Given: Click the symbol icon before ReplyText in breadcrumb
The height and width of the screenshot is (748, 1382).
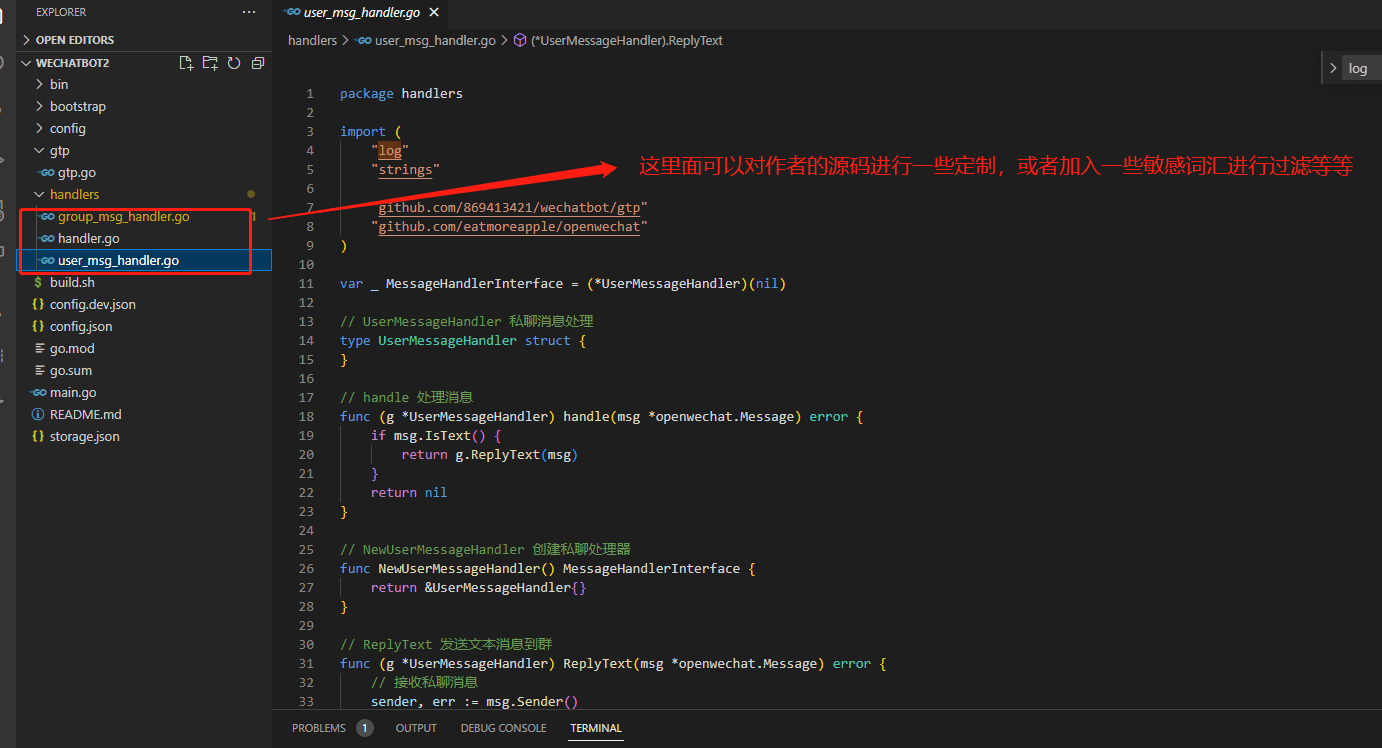Looking at the screenshot, I should click(x=519, y=41).
